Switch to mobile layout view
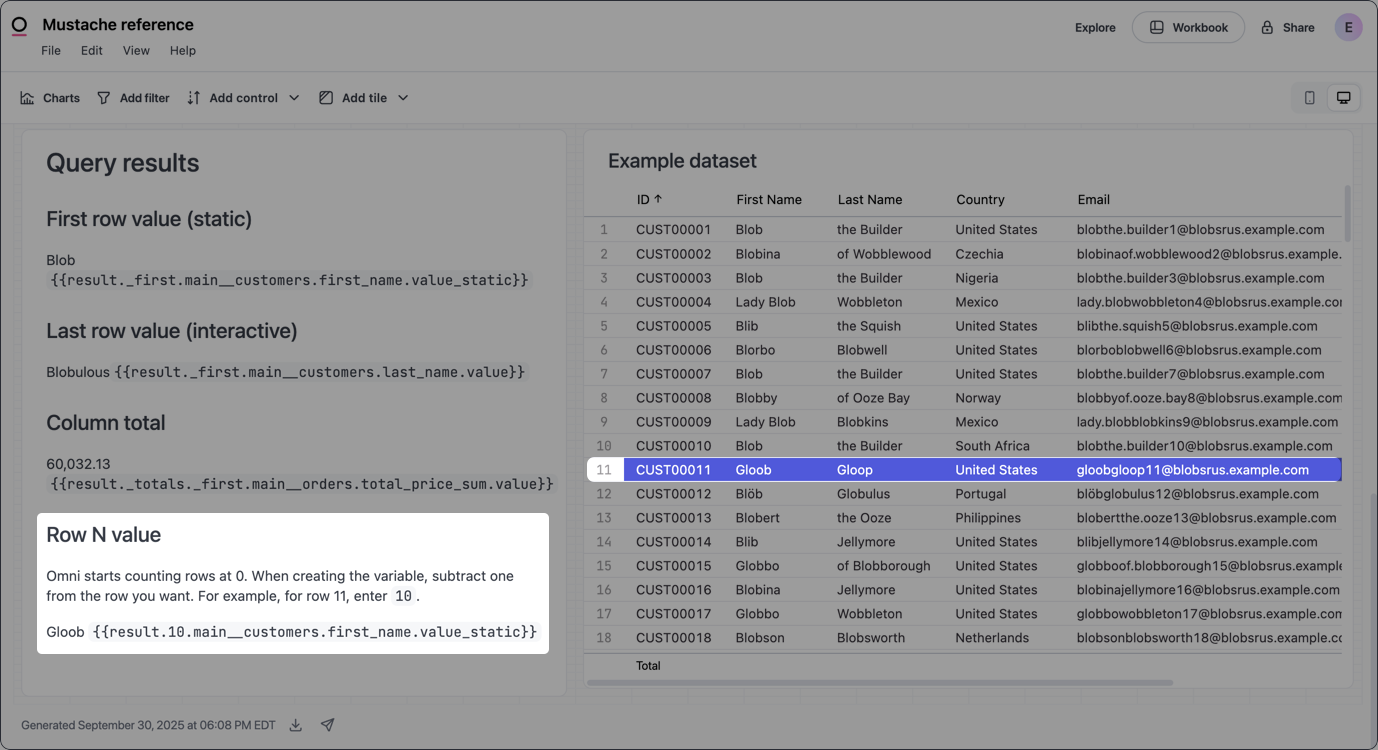The width and height of the screenshot is (1378, 750). (x=1309, y=98)
